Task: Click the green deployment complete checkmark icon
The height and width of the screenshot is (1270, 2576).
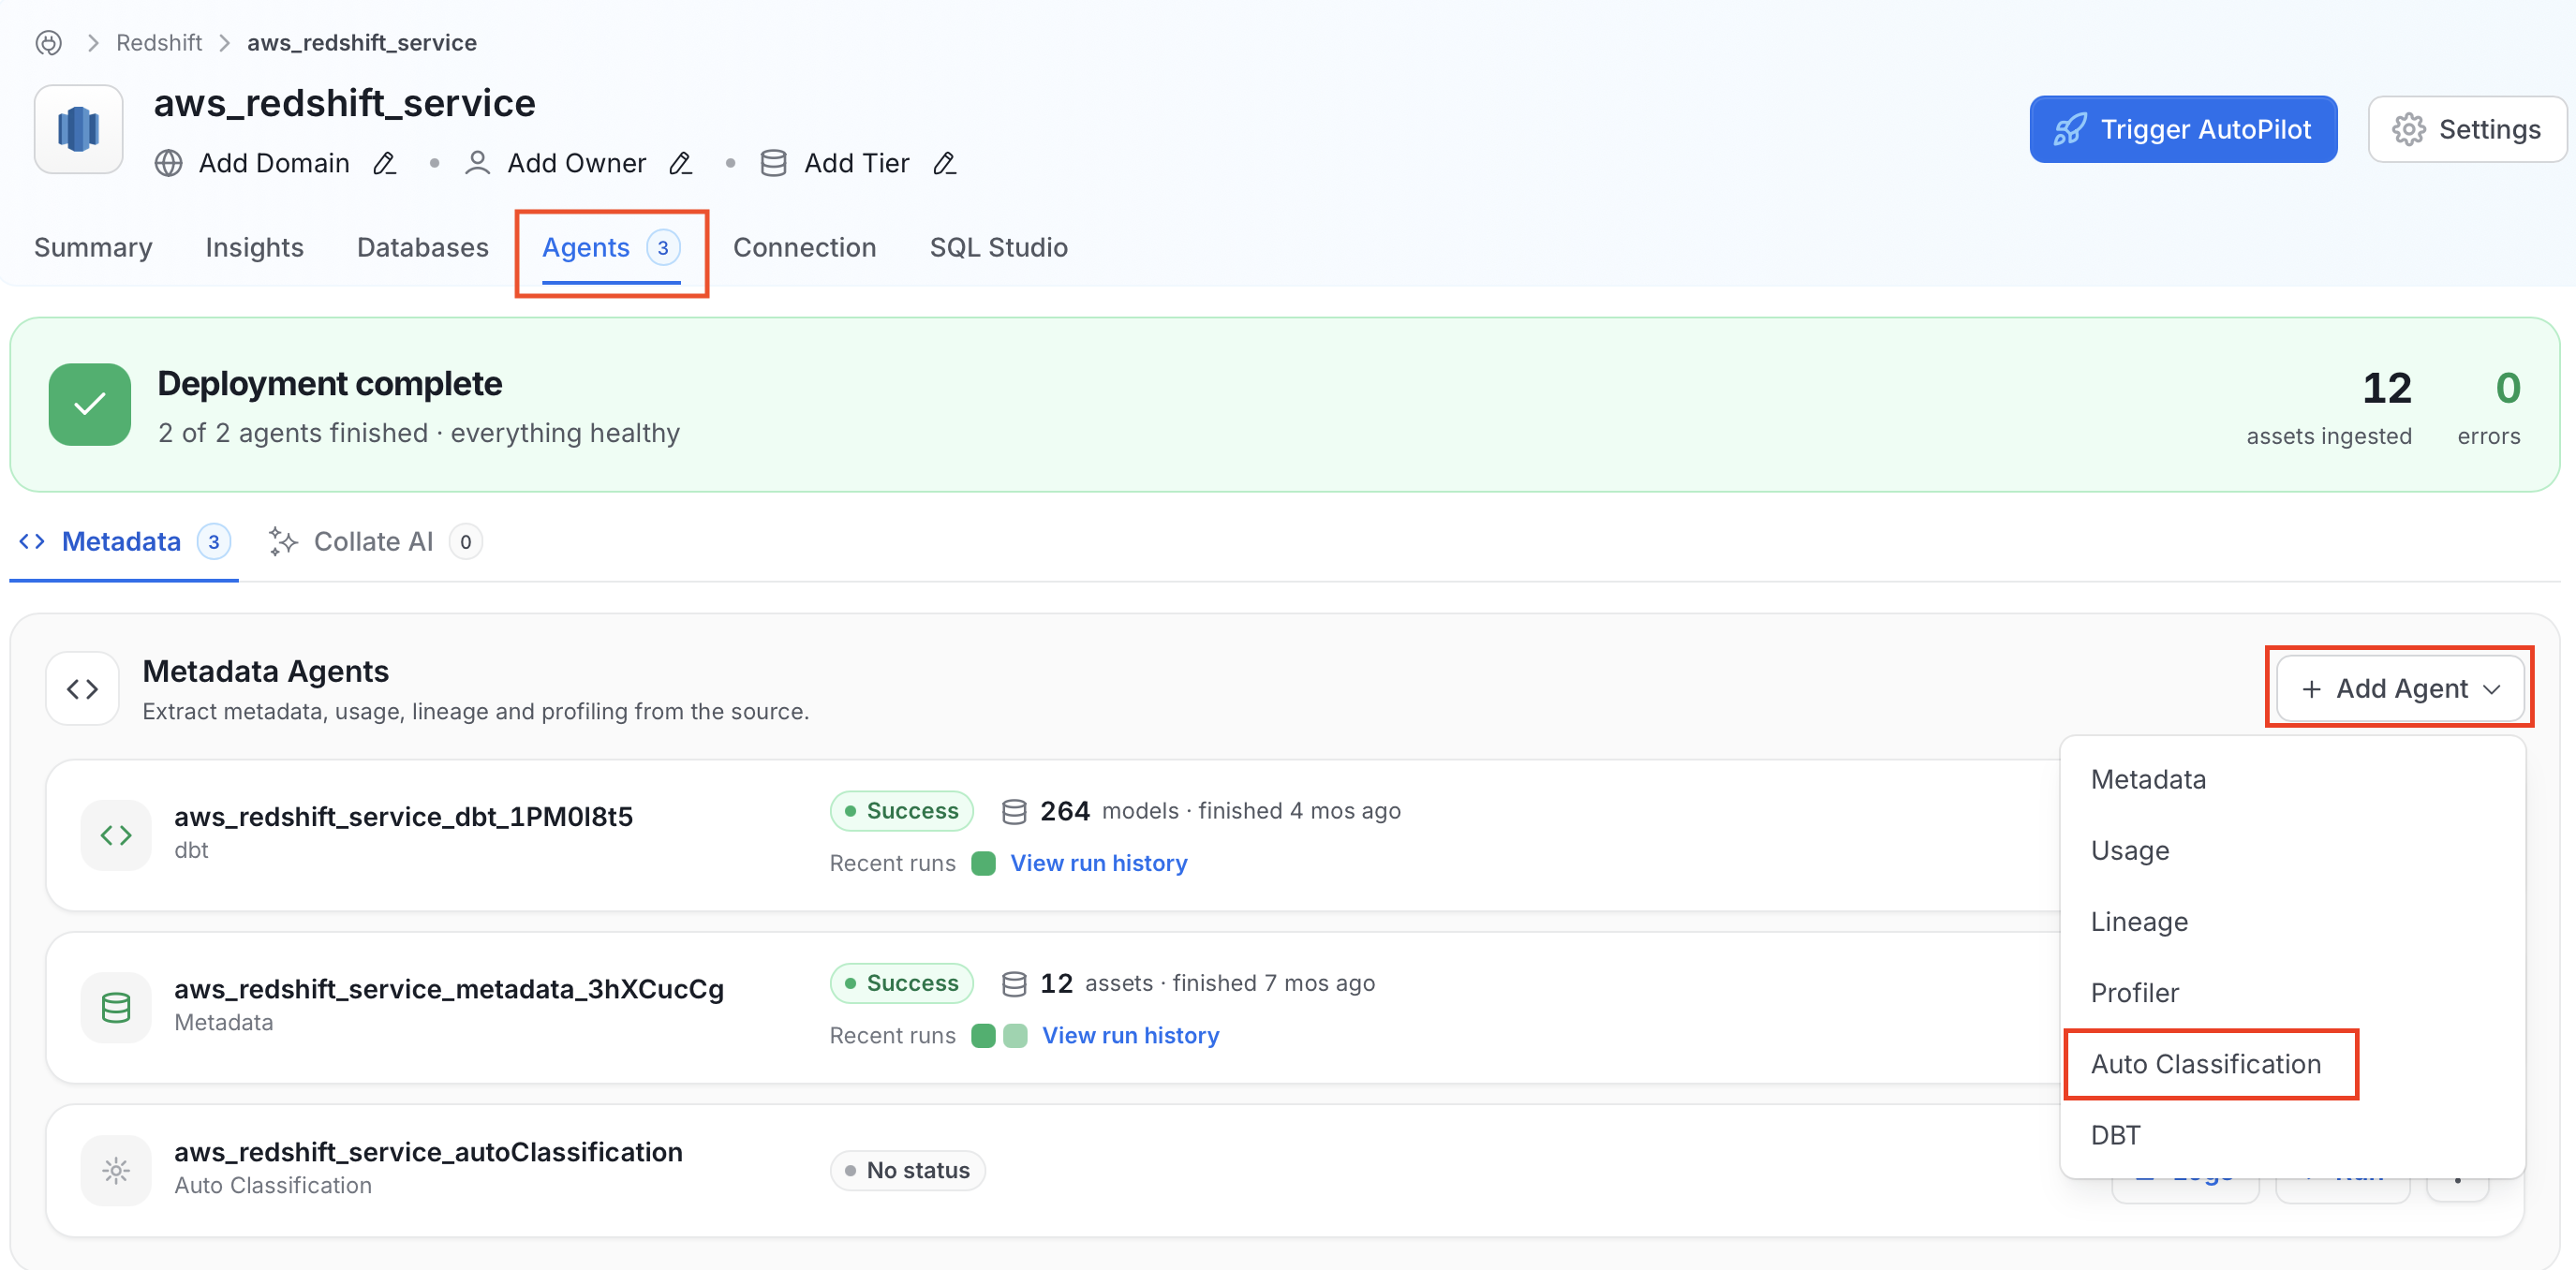Action: click(x=90, y=404)
